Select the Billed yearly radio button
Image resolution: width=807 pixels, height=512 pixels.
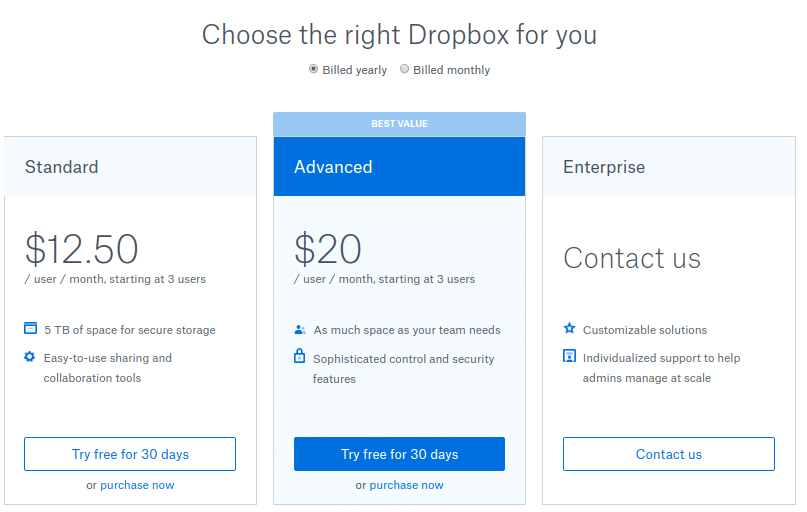314,69
